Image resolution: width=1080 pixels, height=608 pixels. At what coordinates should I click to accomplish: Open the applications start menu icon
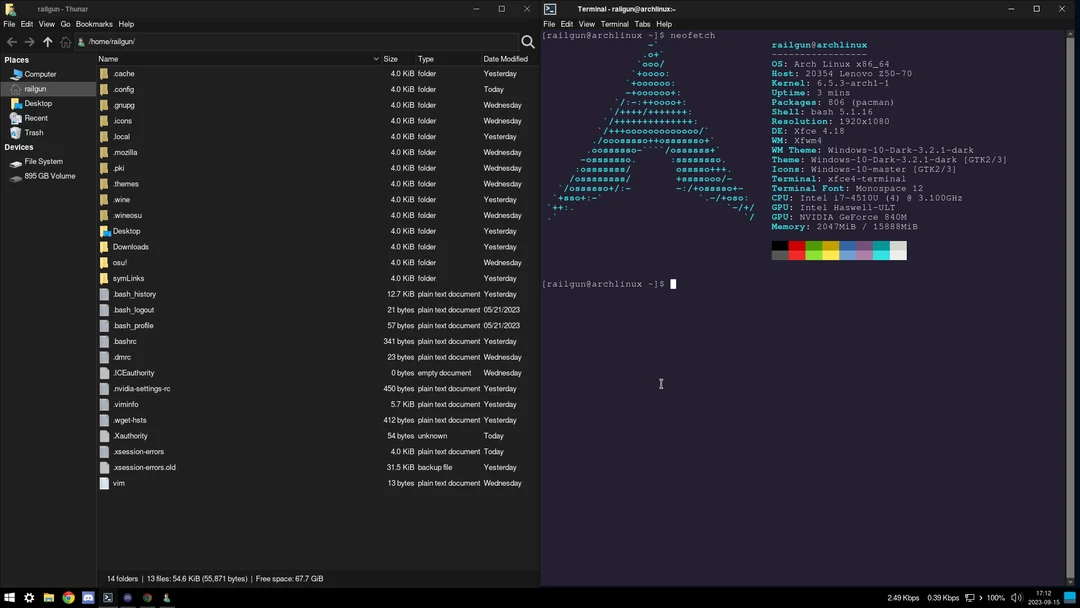(10, 597)
